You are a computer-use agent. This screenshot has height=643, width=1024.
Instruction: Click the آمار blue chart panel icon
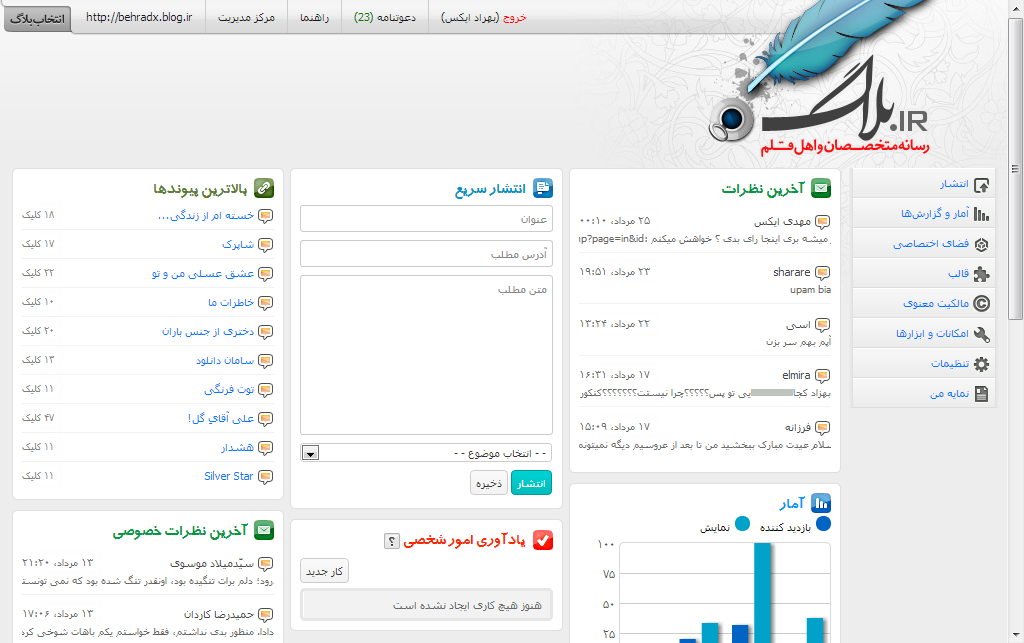coord(821,503)
